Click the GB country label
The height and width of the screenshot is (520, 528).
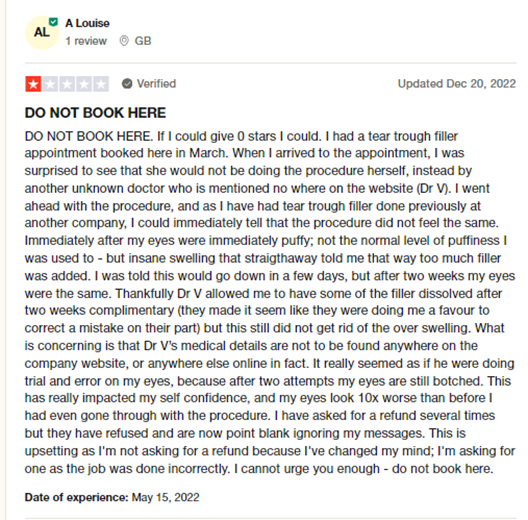pyautogui.click(x=143, y=41)
